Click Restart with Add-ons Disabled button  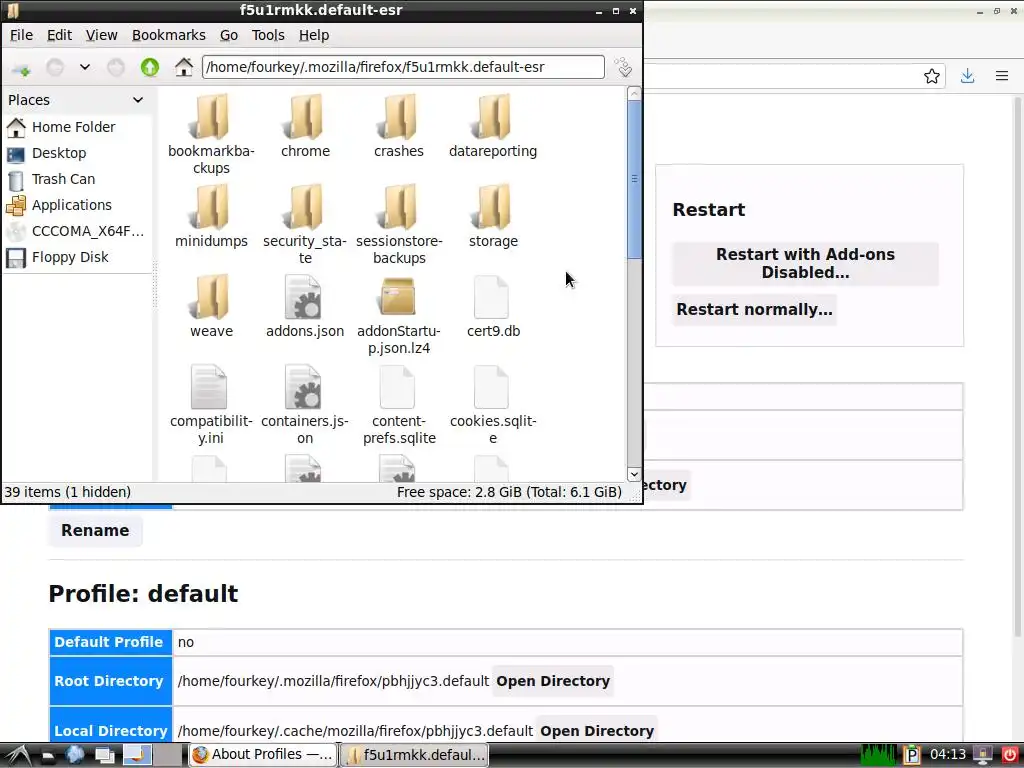[805, 263]
